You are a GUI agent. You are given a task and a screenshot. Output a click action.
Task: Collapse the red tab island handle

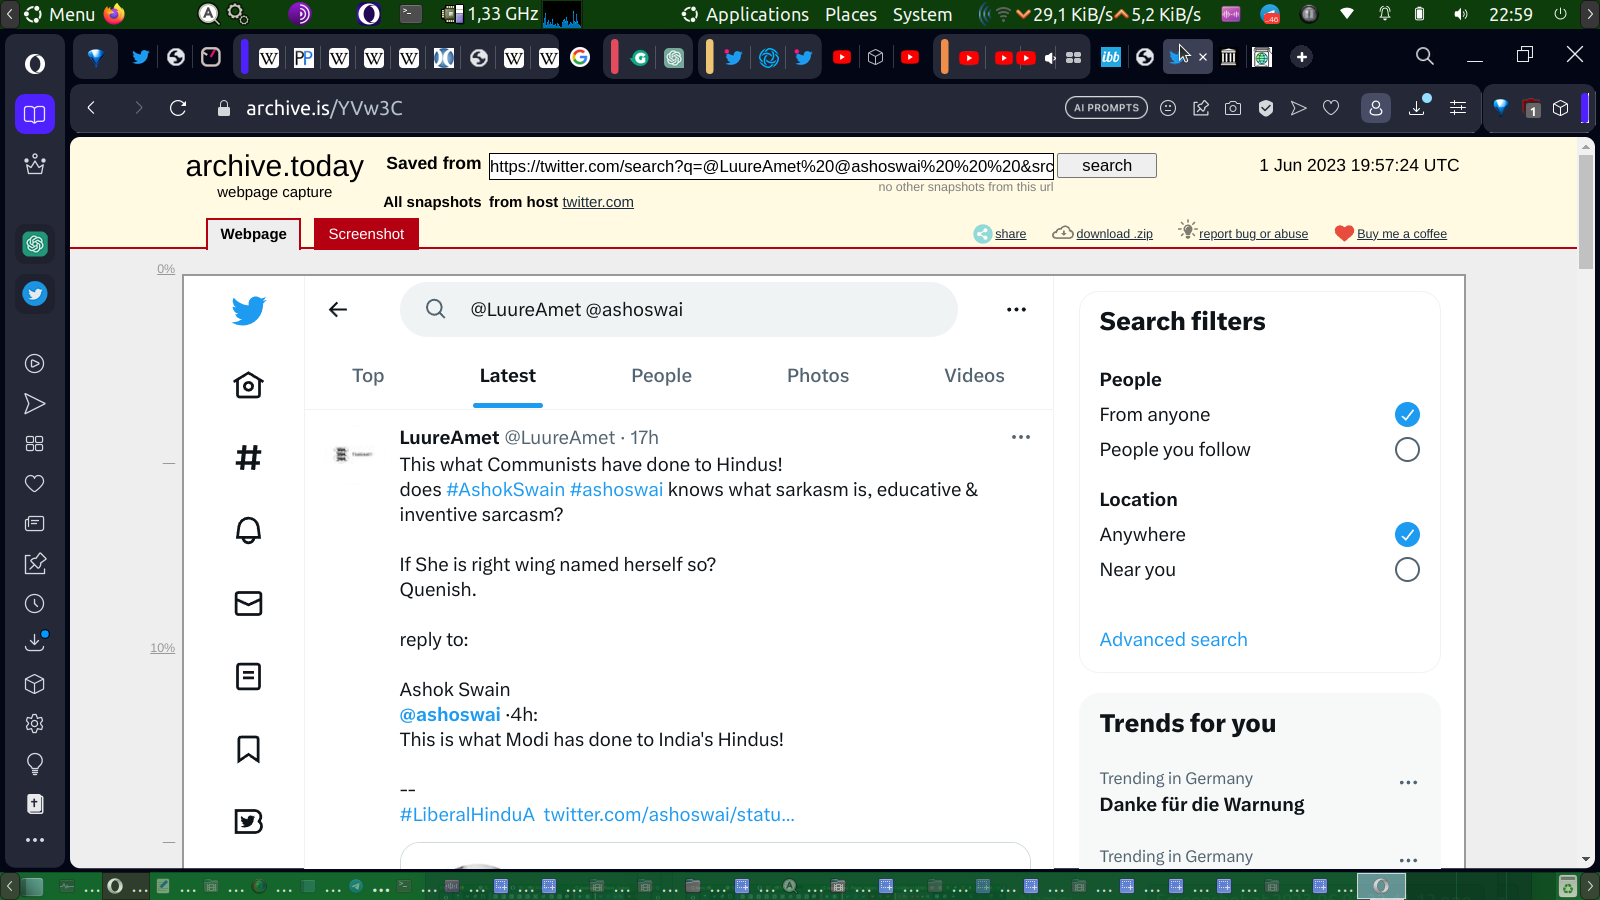pos(614,57)
